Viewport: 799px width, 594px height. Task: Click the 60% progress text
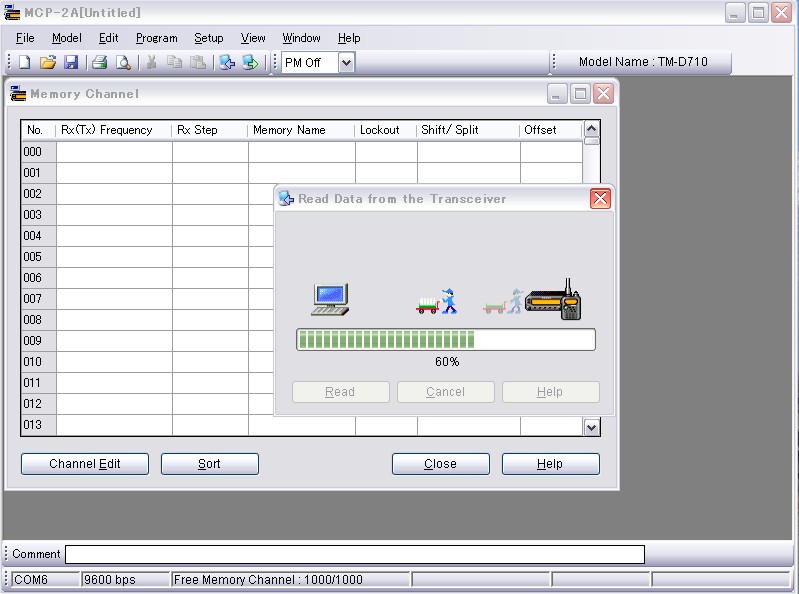coord(447,362)
